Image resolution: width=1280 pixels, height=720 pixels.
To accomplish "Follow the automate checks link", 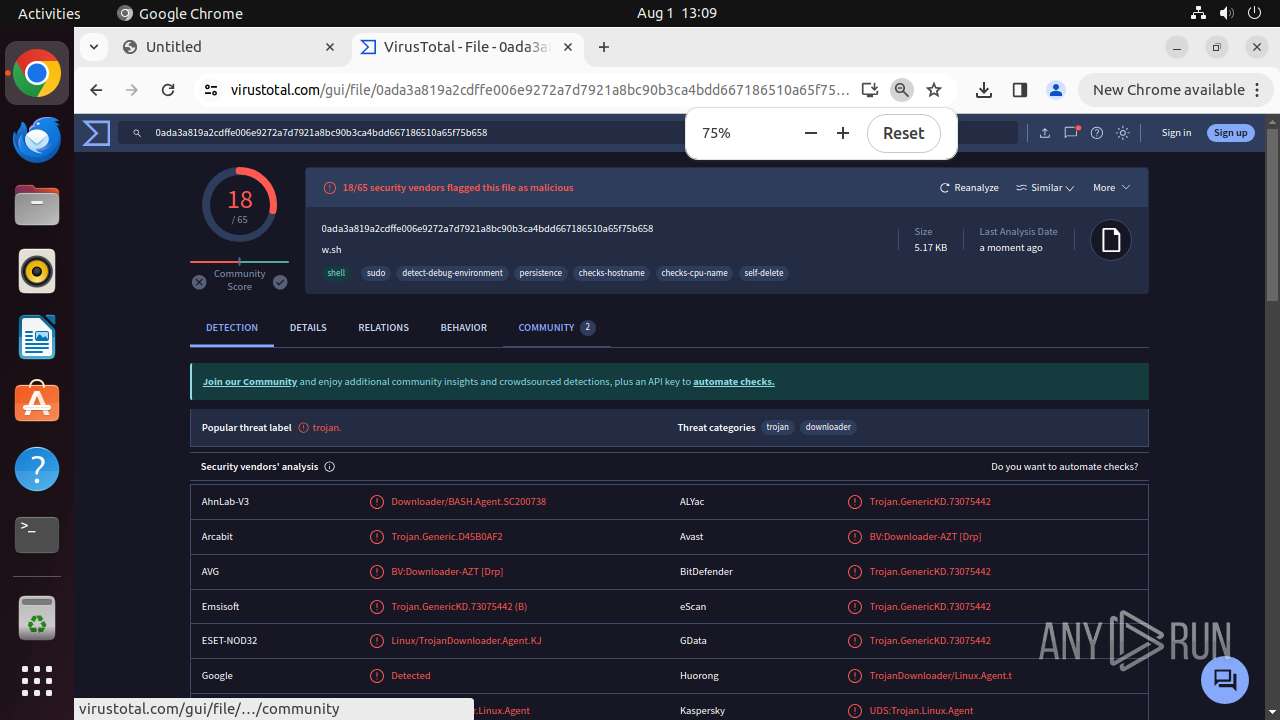I will pyautogui.click(x=734, y=382).
